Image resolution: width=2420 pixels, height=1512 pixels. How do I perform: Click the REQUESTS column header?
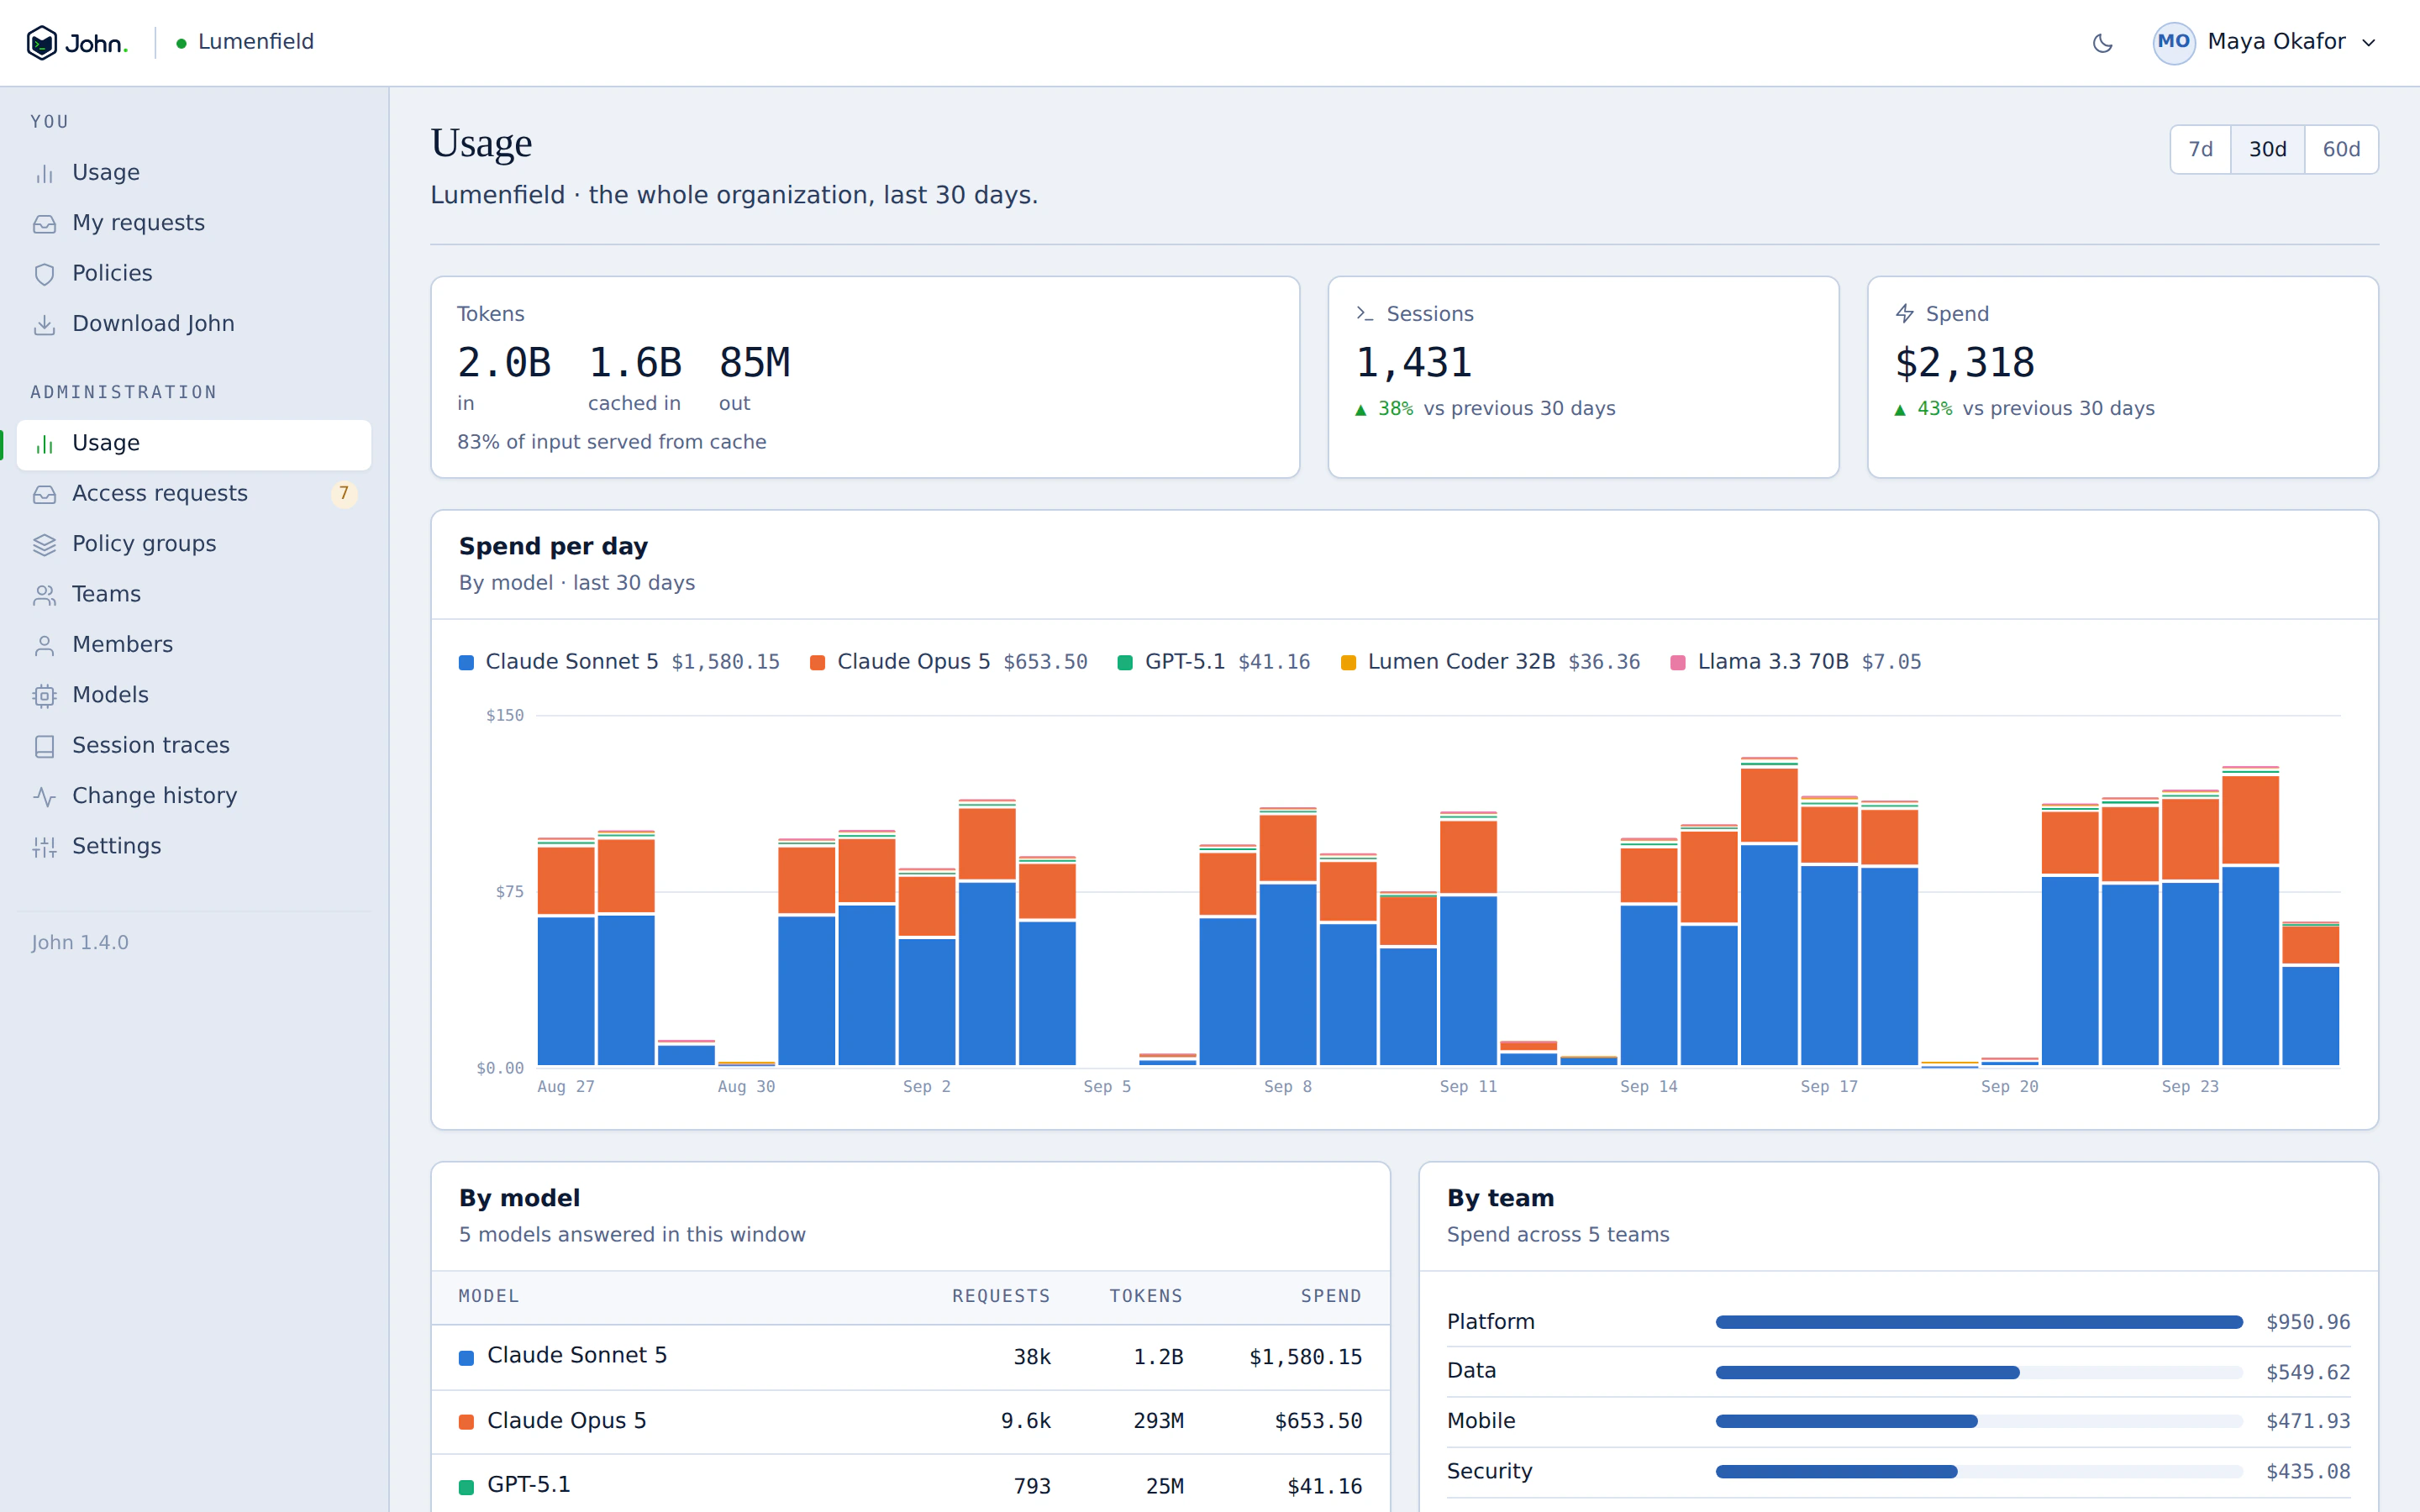1001,1296
